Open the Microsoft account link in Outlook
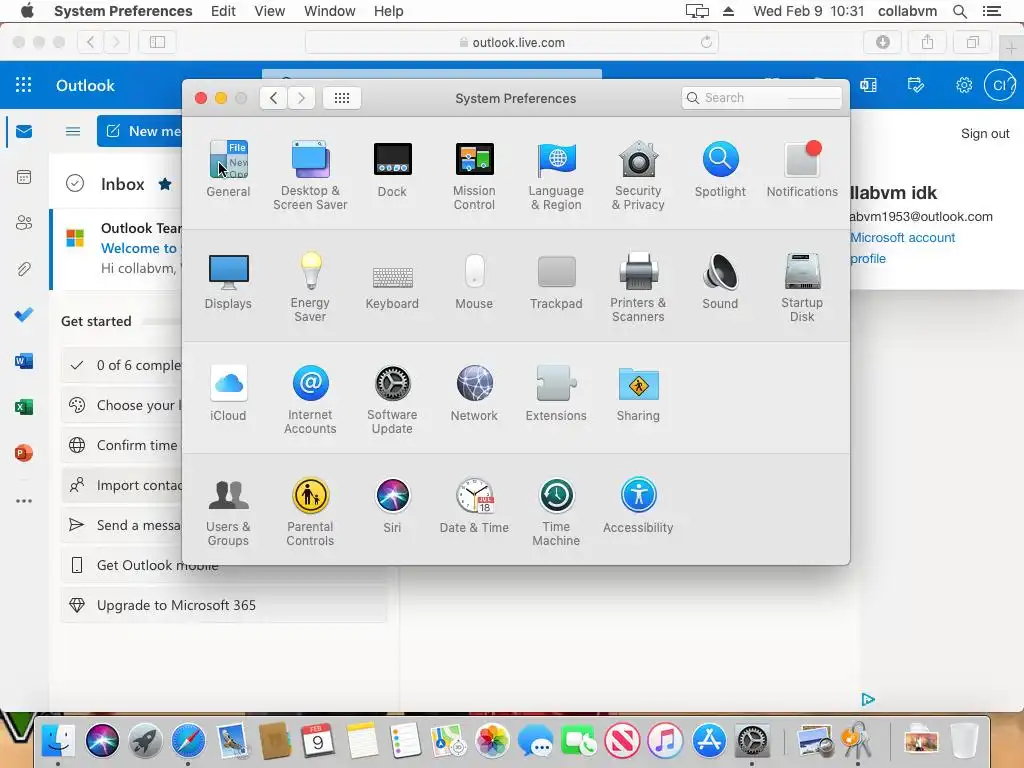The image size is (1024, 768). tap(903, 238)
